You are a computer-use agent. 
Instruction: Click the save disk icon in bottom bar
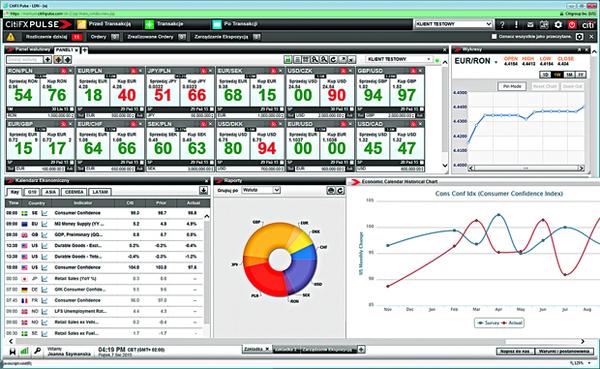click(13, 351)
